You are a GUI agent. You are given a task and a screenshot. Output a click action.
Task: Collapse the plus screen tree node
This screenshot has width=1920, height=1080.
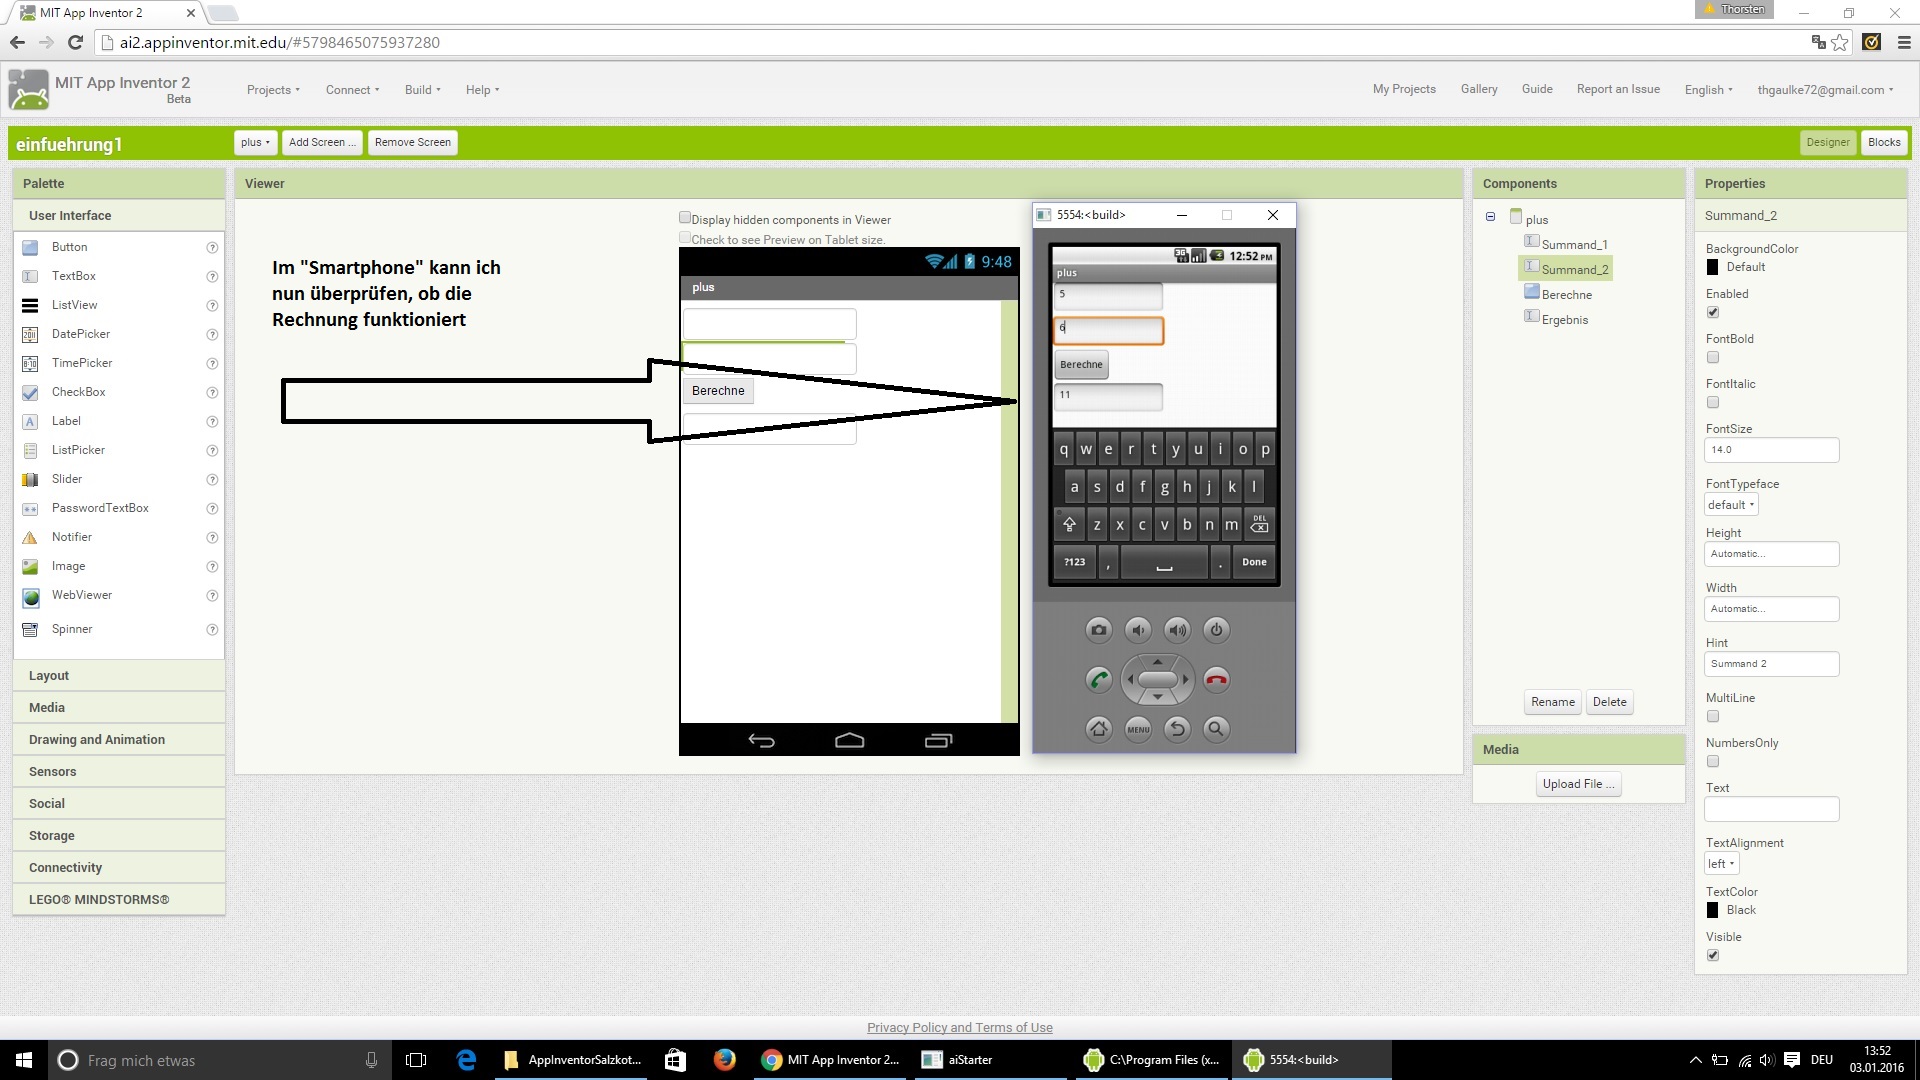click(x=1490, y=217)
